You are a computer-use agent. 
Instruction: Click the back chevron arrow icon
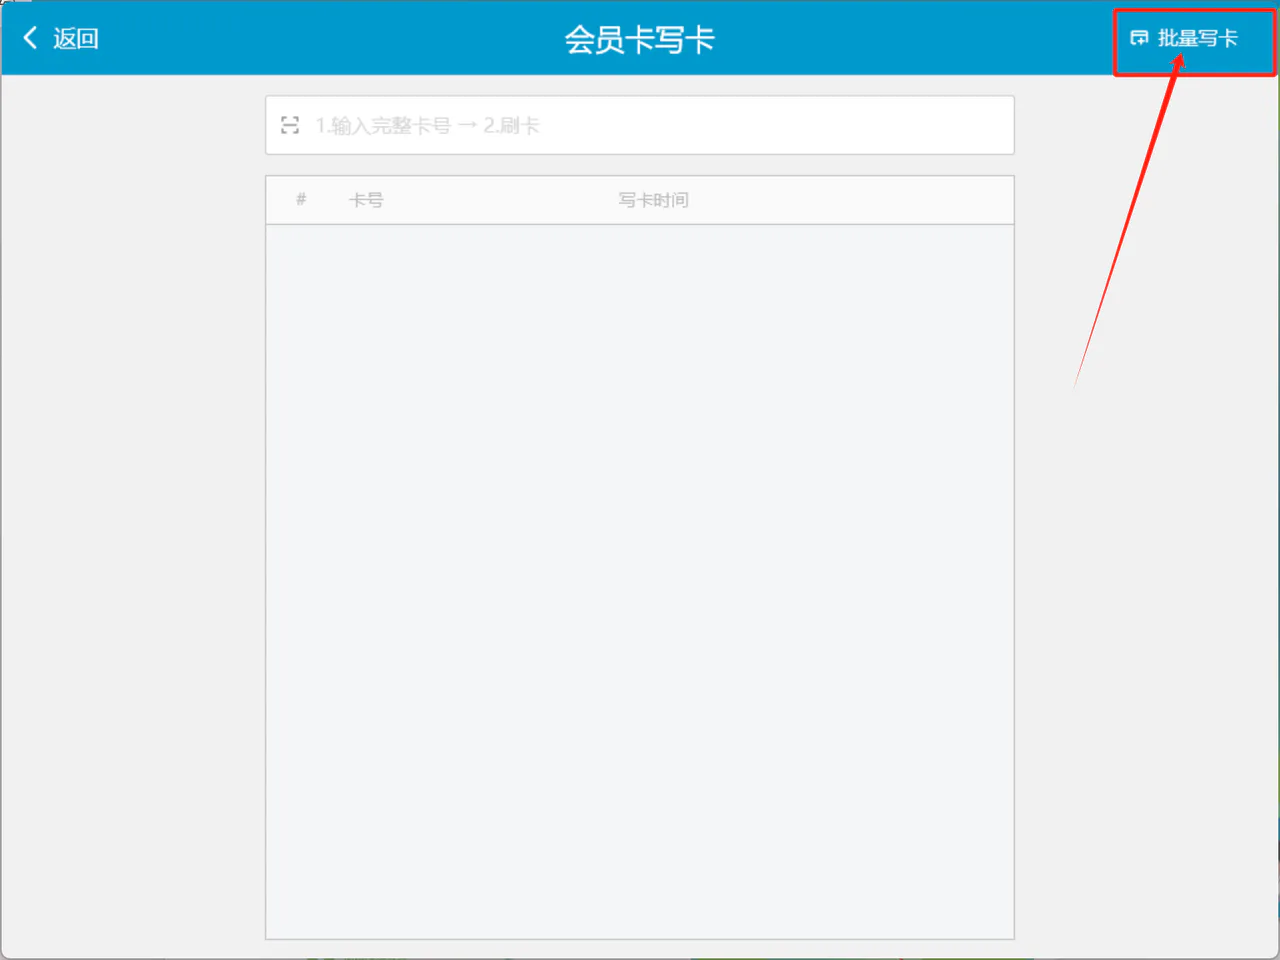(30, 38)
